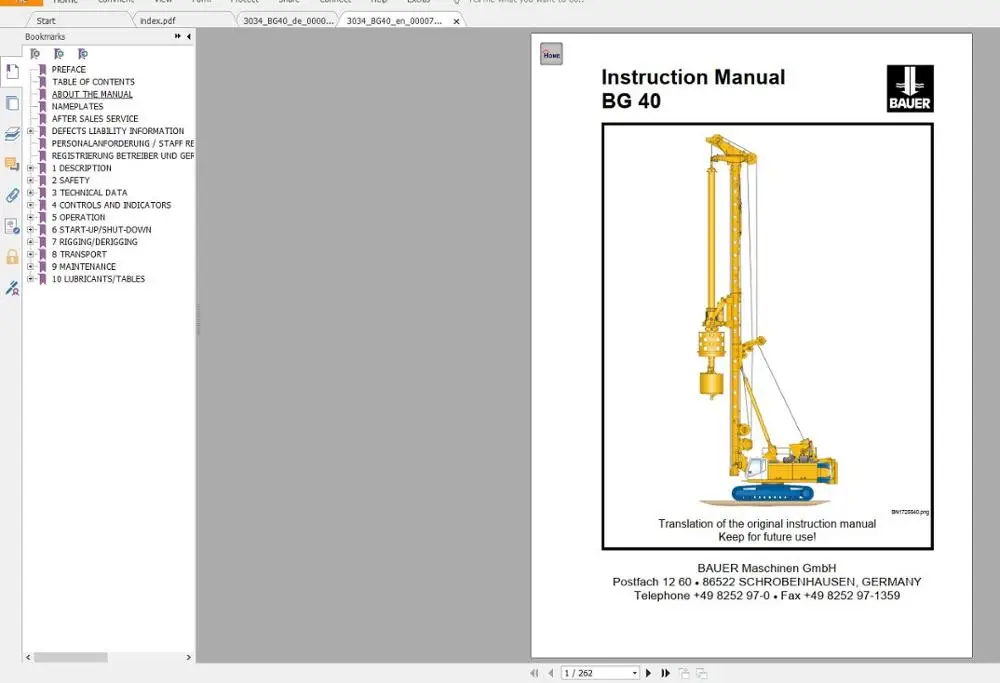Image resolution: width=1000 pixels, height=683 pixels.
Task: Select the 1 DESCRIPTION bookmark text
Action: pos(82,168)
